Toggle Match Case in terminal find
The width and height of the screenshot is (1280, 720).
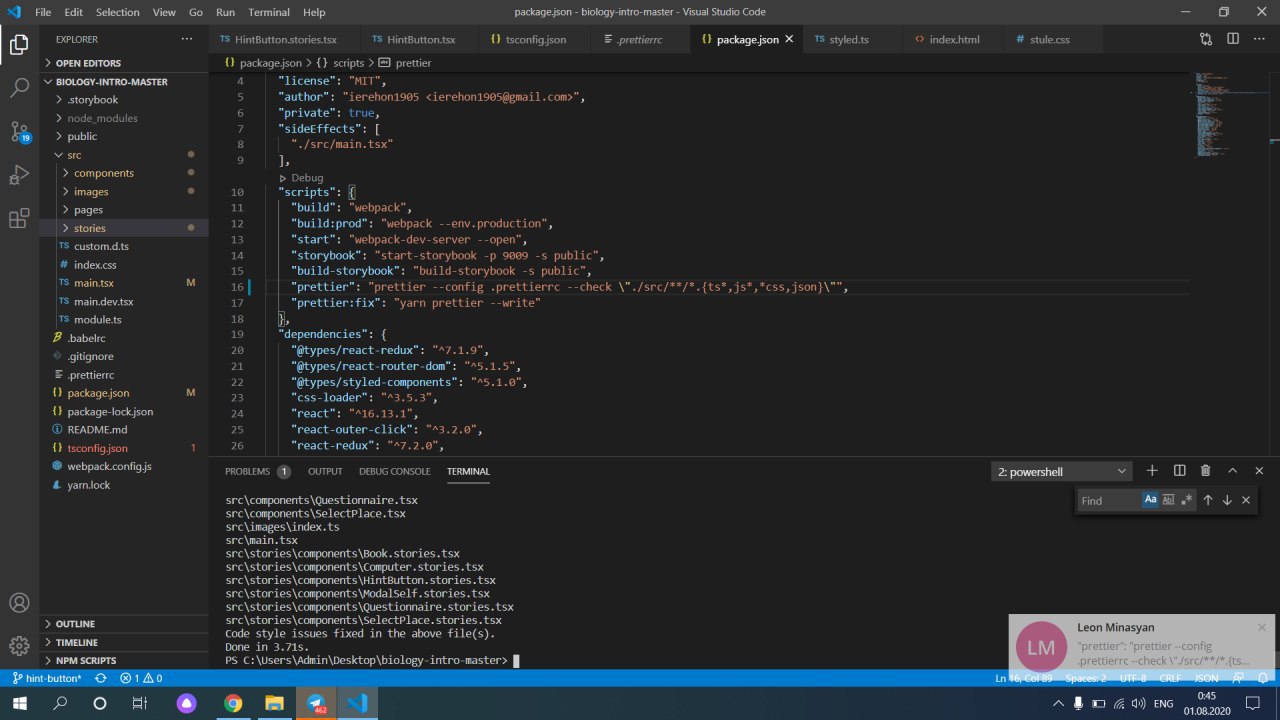coord(1150,500)
